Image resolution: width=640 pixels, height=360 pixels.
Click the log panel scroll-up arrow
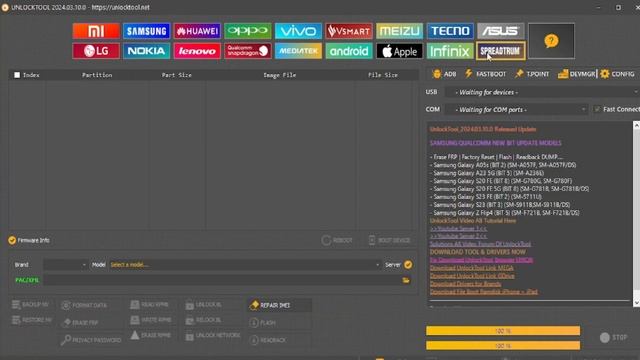(636, 125)
